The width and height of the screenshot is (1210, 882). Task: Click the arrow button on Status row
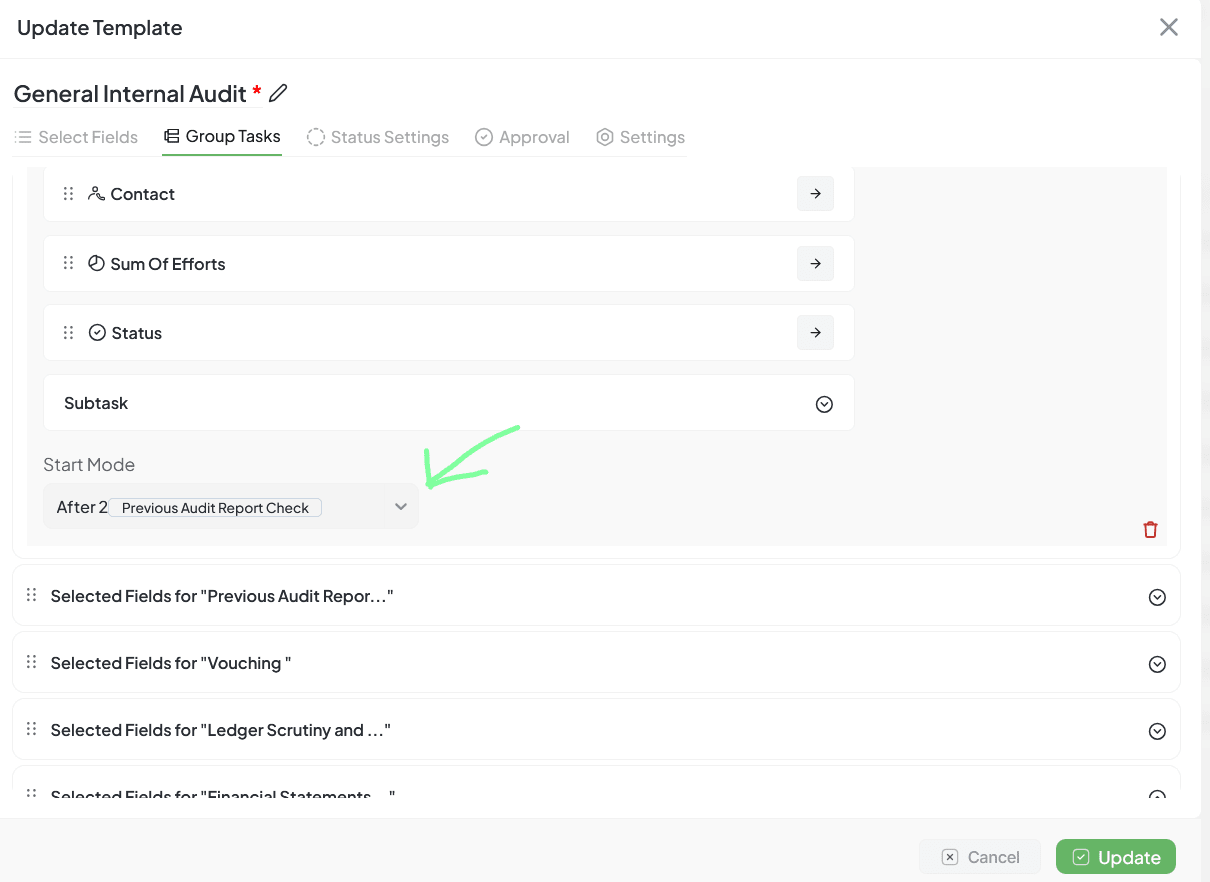tap(815, 333)
